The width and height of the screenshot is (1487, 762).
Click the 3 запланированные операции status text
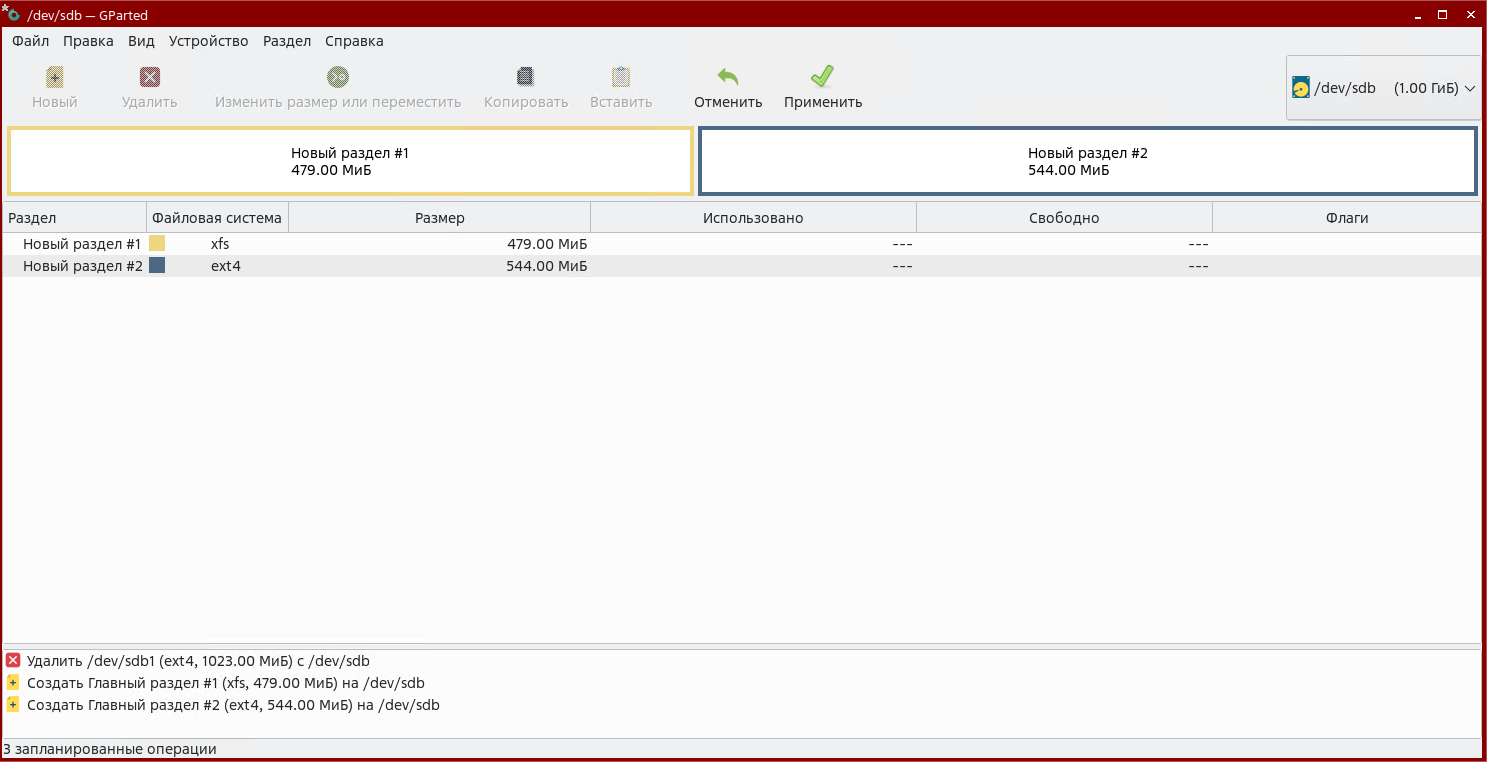tap(110, 749)
